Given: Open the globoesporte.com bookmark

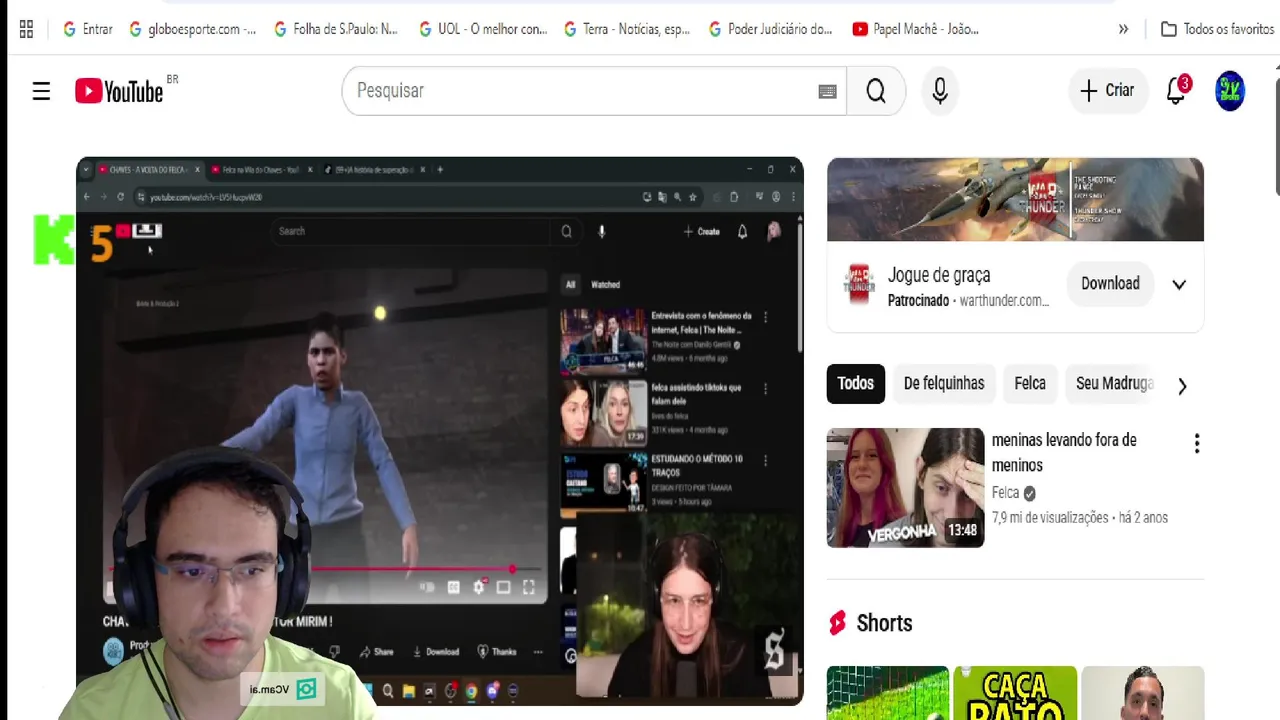Looking at the screenshot, I should tap(193, 29).
